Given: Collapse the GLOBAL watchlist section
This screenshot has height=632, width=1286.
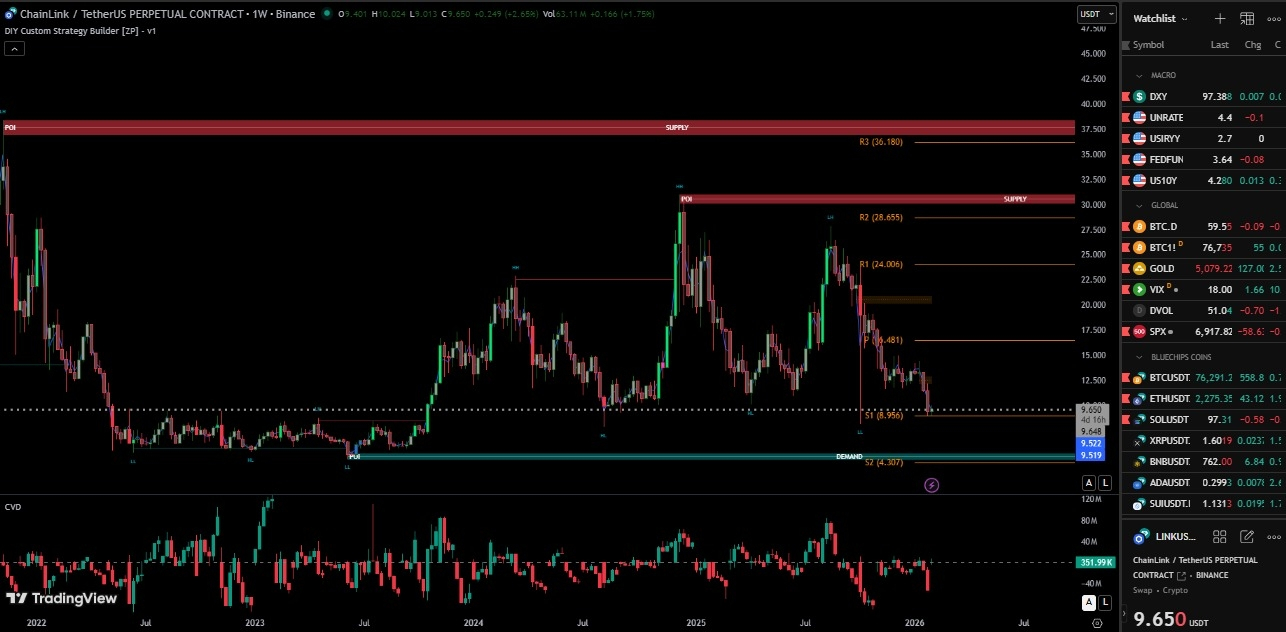Looking at the screenshot, I should (x=1139, y=205).
